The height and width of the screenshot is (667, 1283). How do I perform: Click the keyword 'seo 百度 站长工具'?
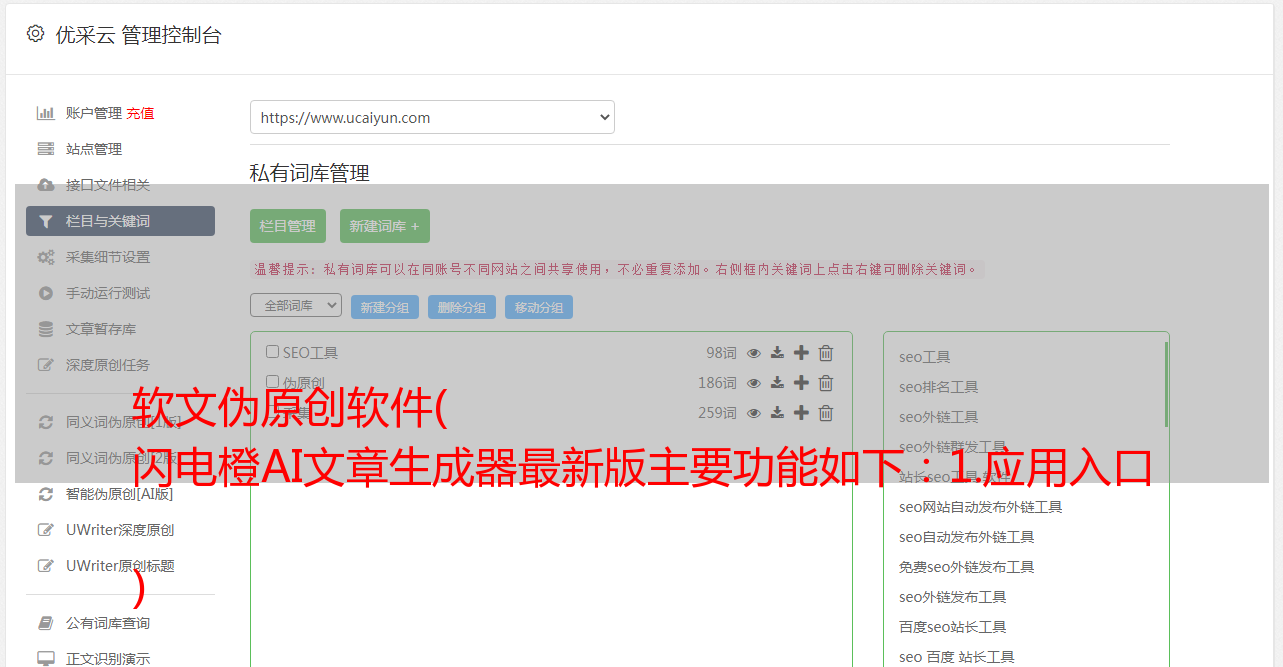[957, 657]
